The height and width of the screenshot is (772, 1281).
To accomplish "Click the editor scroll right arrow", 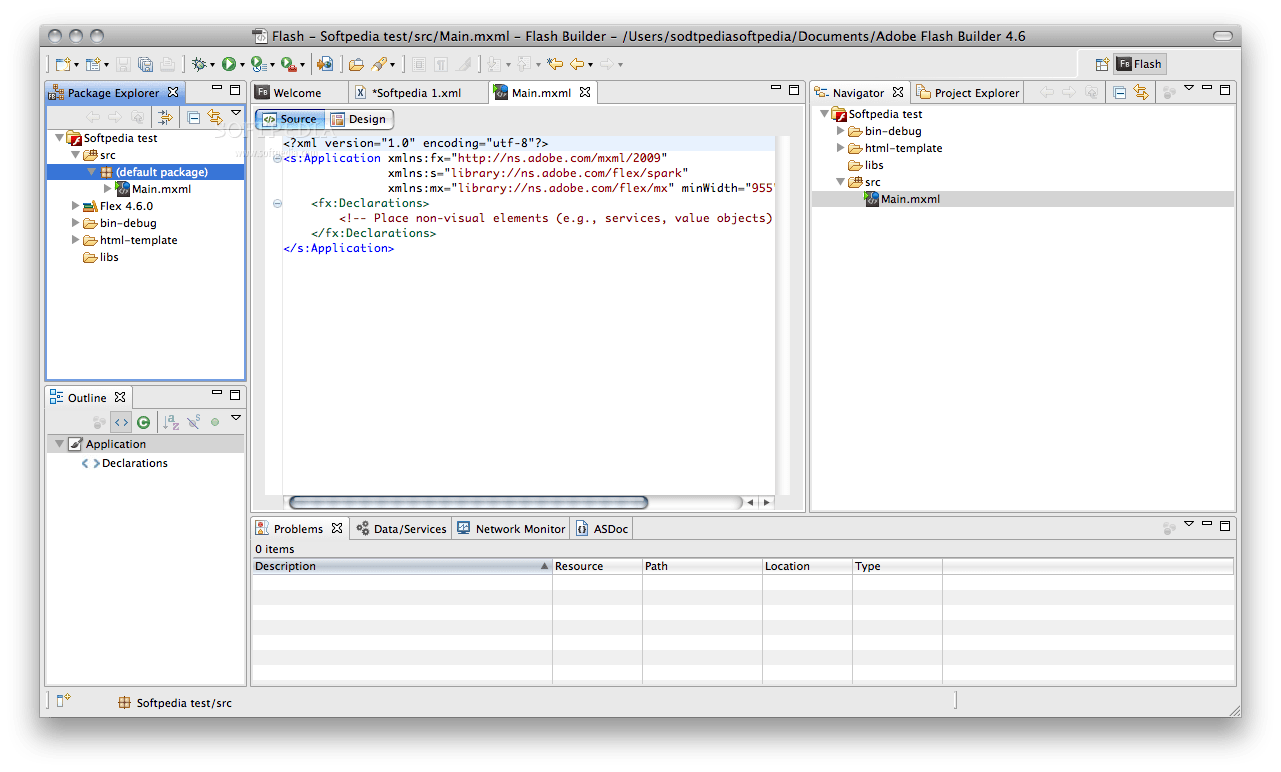I will [767, 502].
